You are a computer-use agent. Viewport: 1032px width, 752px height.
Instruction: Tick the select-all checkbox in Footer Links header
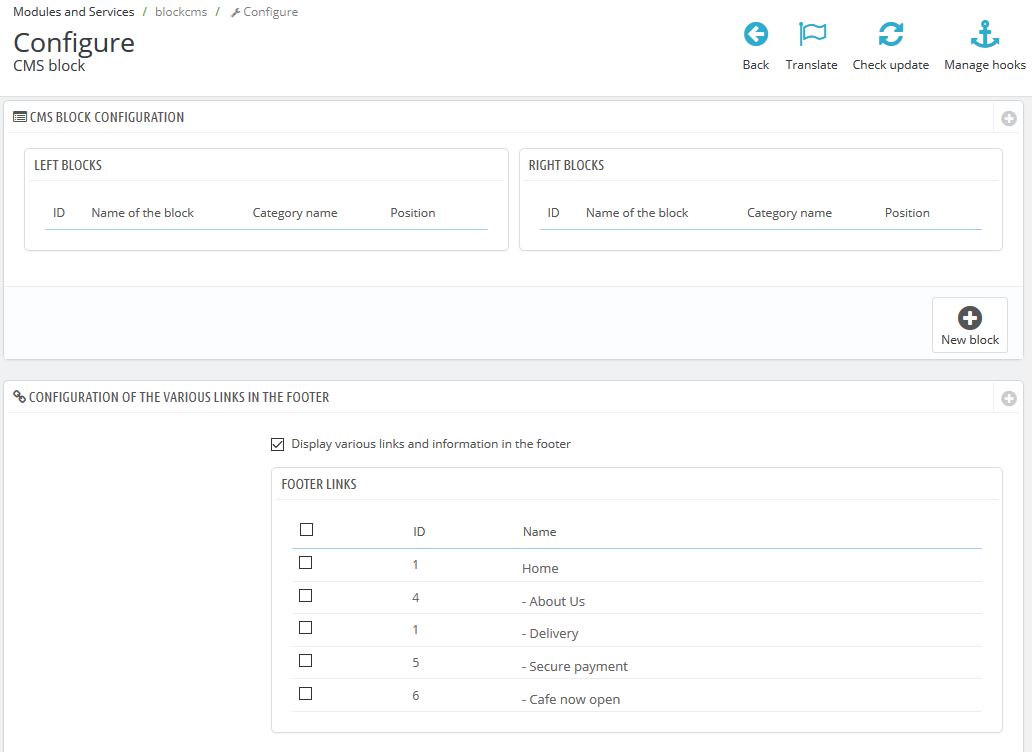[306, 530]
